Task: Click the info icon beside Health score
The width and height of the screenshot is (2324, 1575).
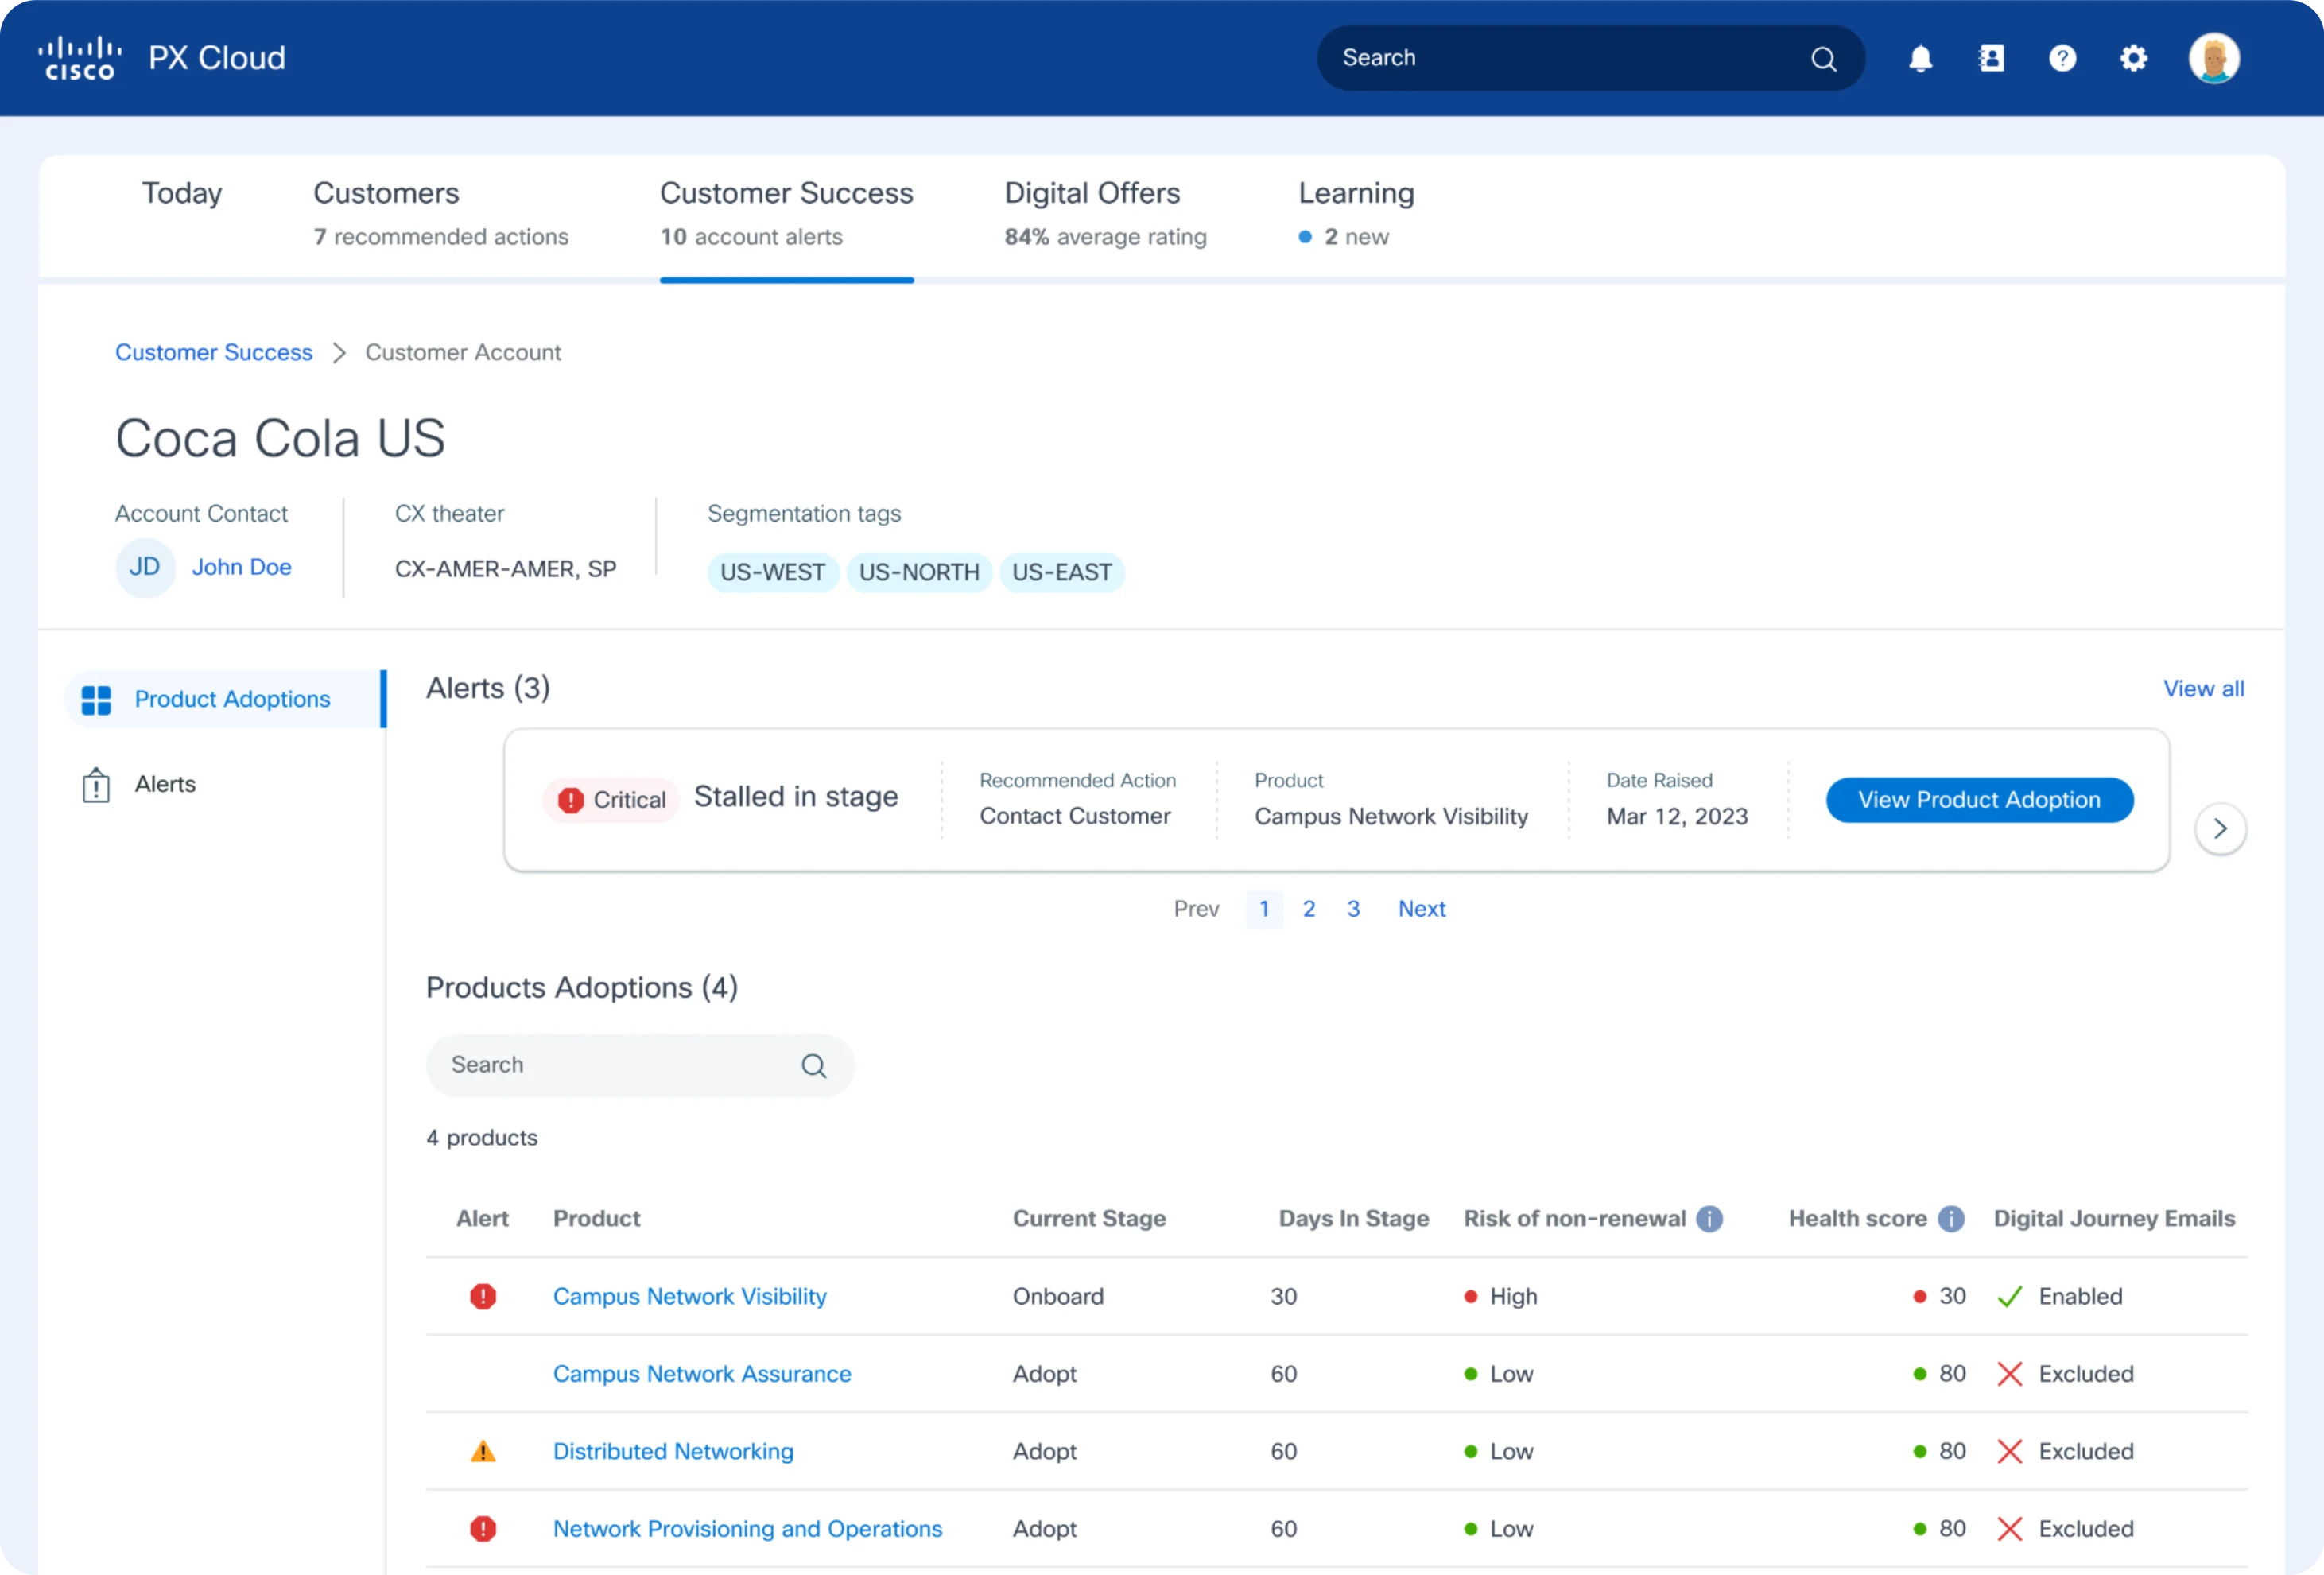Action: pos(1951,1218)
